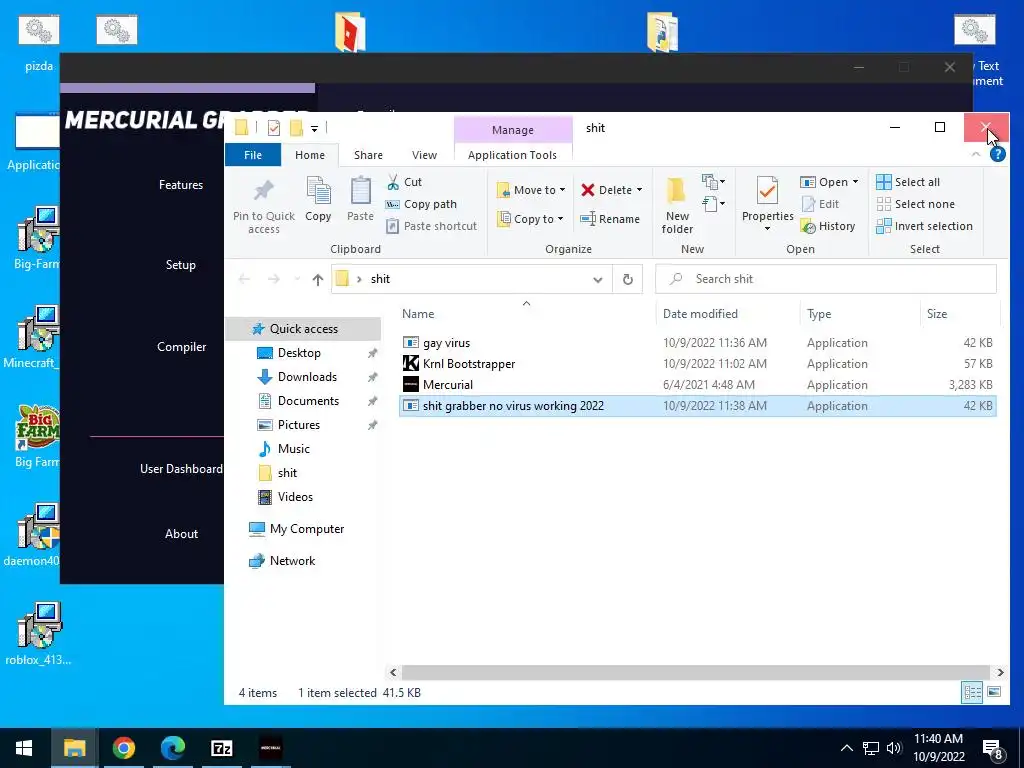
Task: Expand Move to dropdown
Action: pos(562,190)
